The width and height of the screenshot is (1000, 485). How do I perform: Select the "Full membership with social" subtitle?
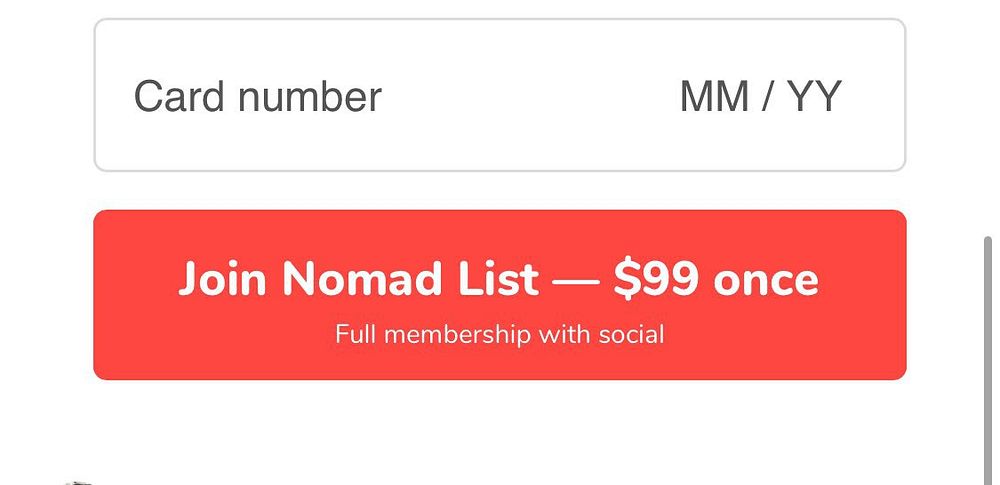tap(499, 334)
